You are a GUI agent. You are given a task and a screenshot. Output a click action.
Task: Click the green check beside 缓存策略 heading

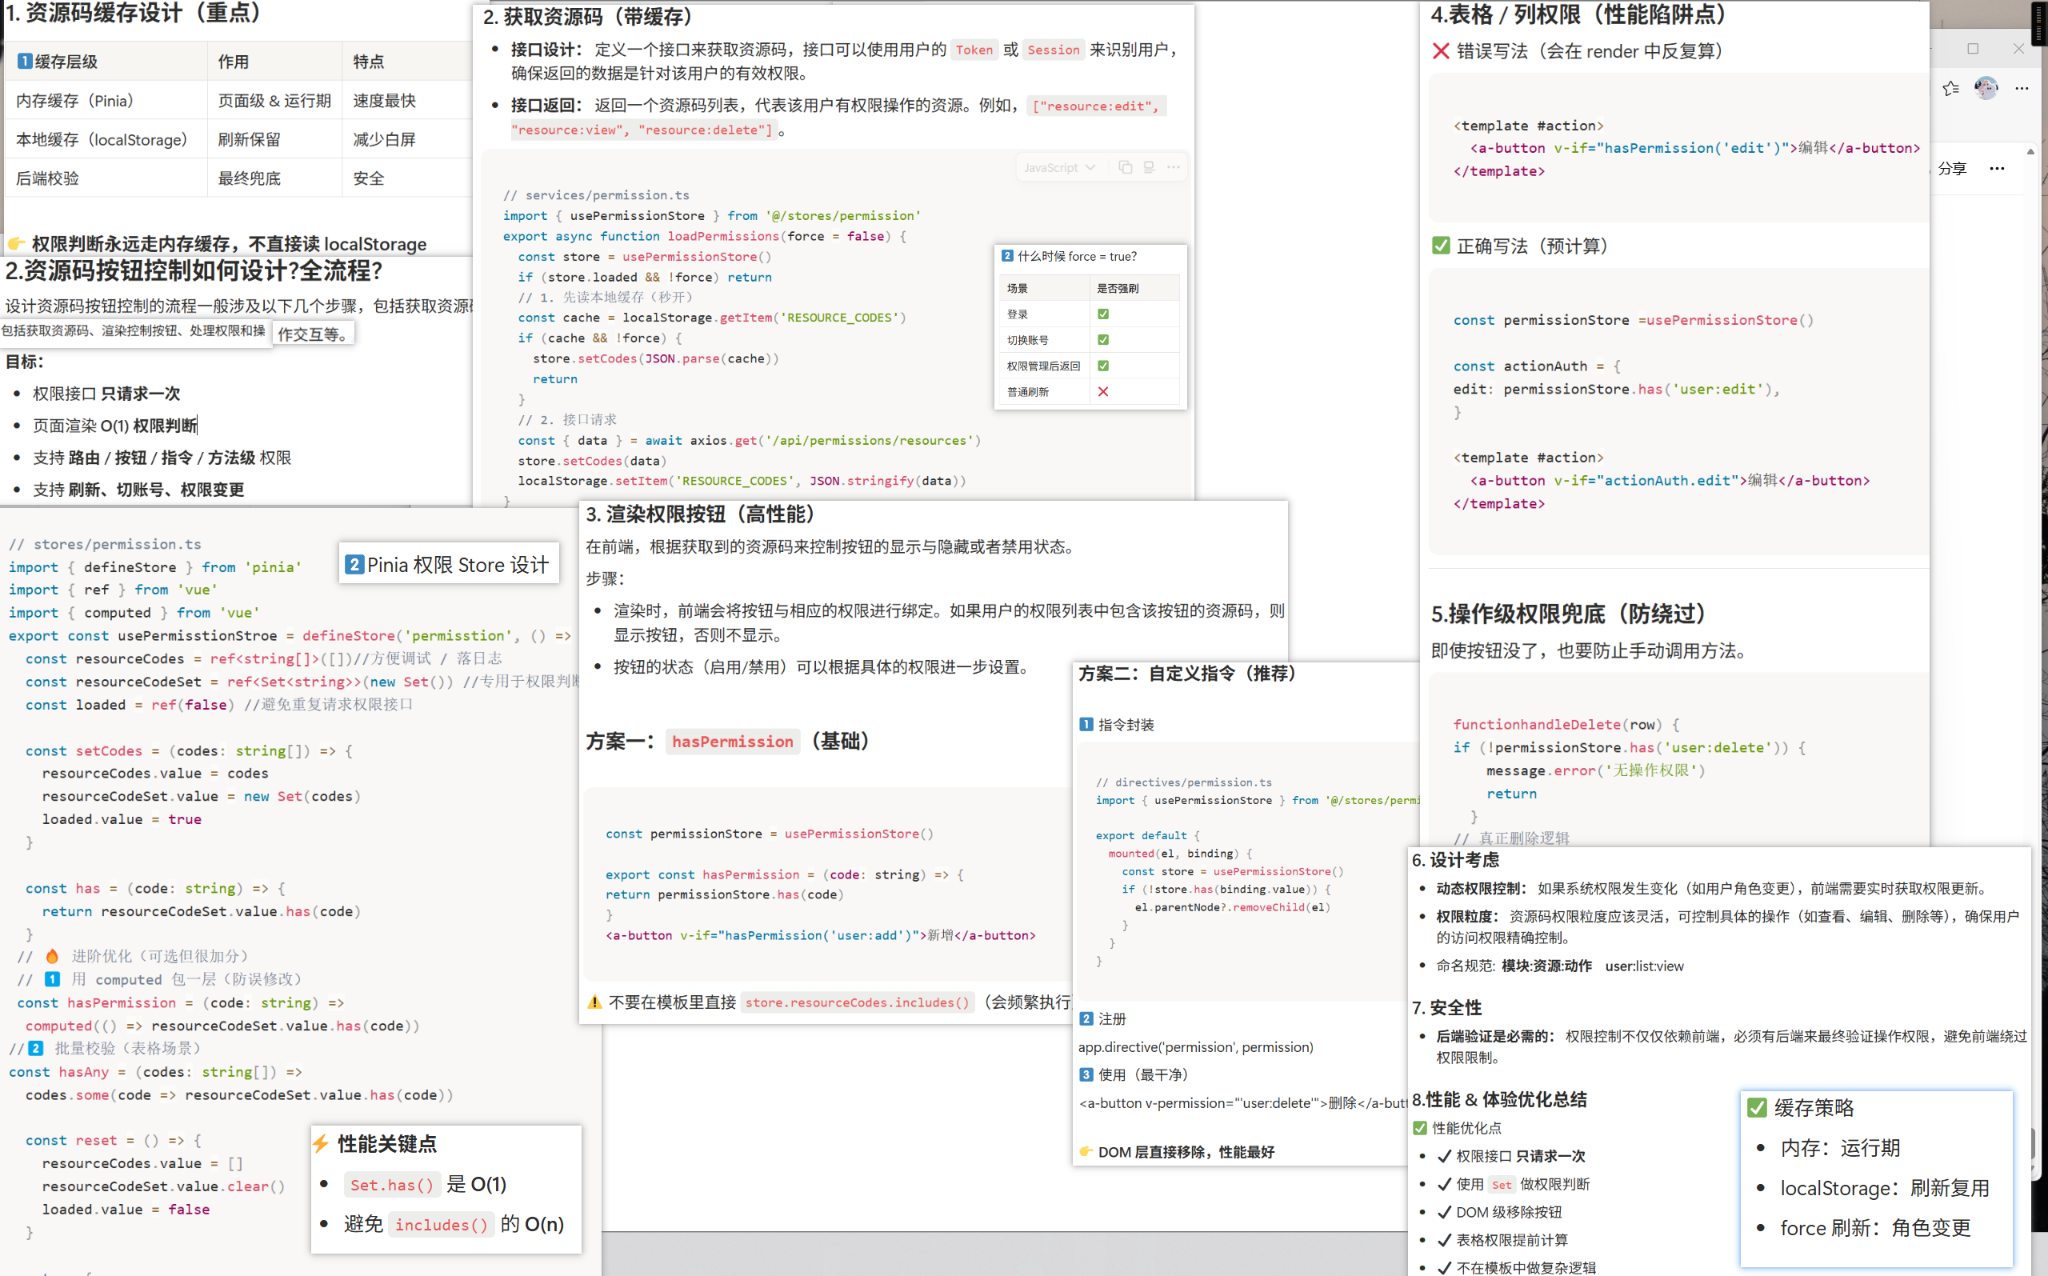[x=1757, y=1107]
